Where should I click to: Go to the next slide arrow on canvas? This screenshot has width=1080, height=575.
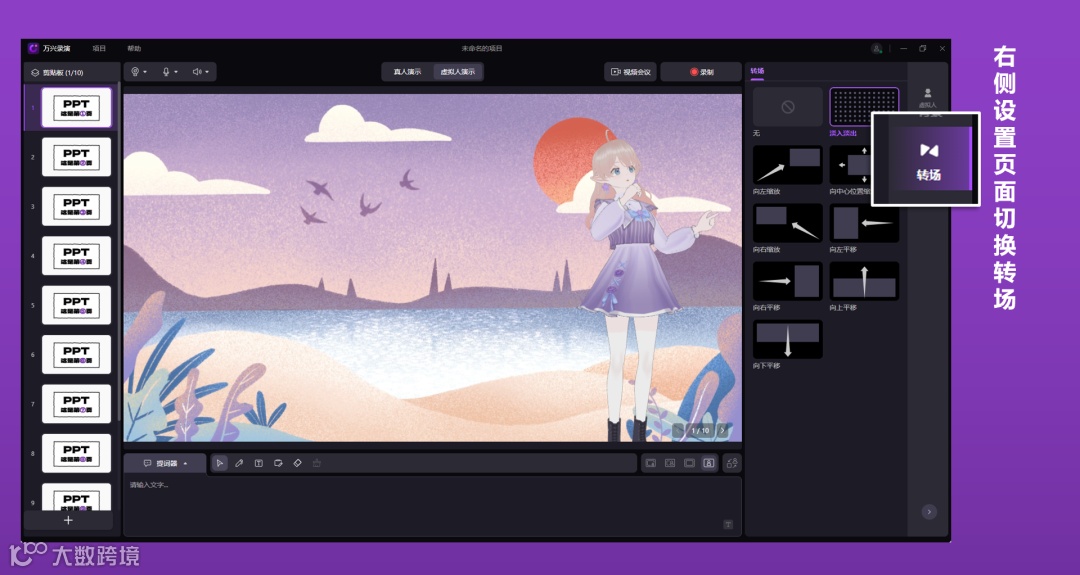pyautogui.click(x=723, y=430)
